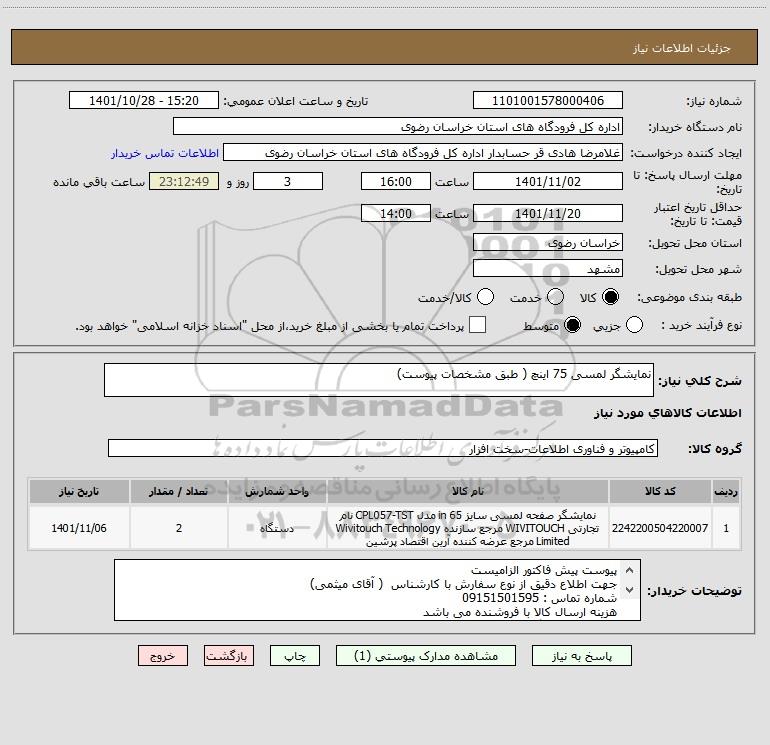This screenshot has width=770, height=745.
Task: Click the خروج exit button
Action: coord(163,656)
